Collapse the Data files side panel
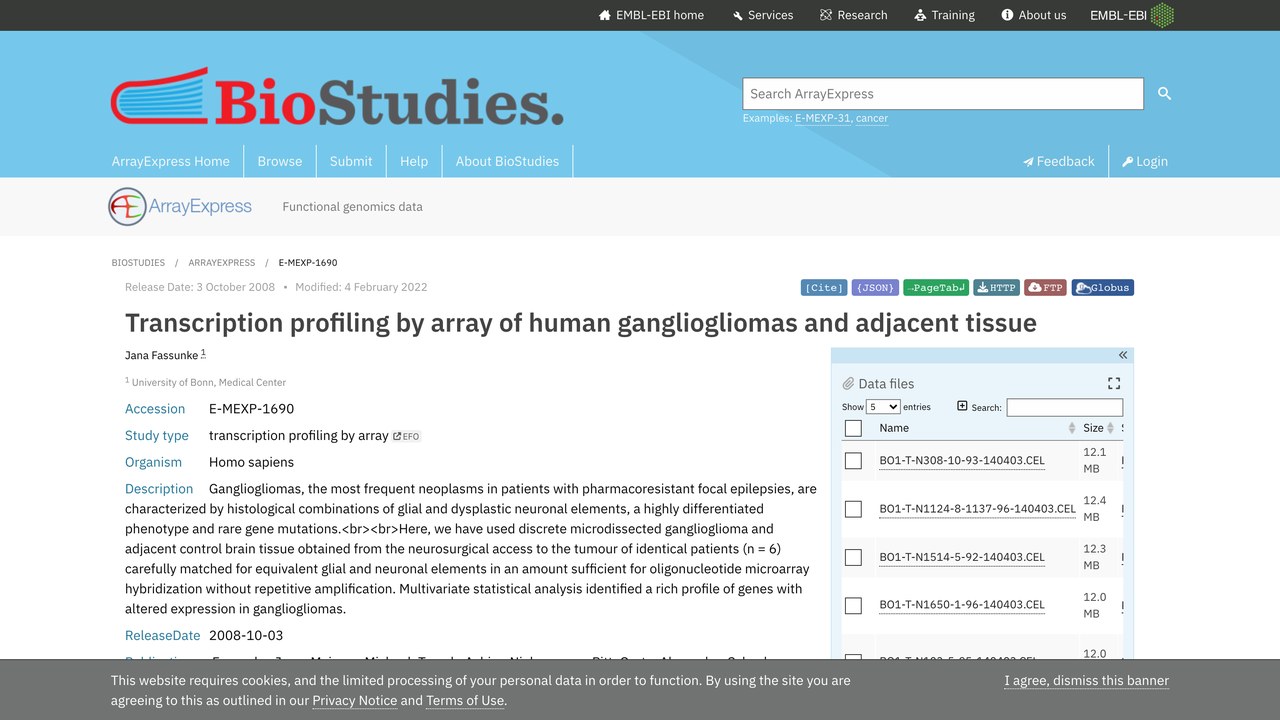The image size is (1280, 720). [x=1123, y=355]
